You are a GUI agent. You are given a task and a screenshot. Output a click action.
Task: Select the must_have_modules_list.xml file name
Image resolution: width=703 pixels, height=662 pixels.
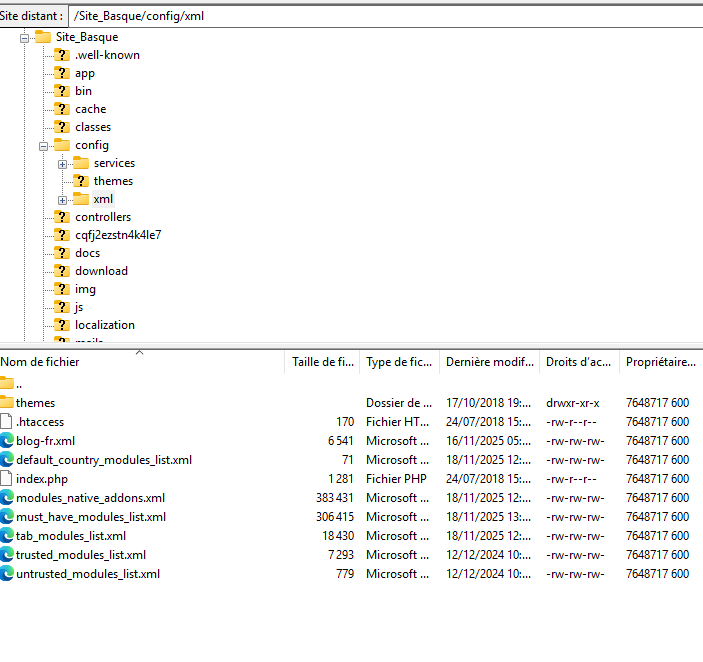[91, 517]
